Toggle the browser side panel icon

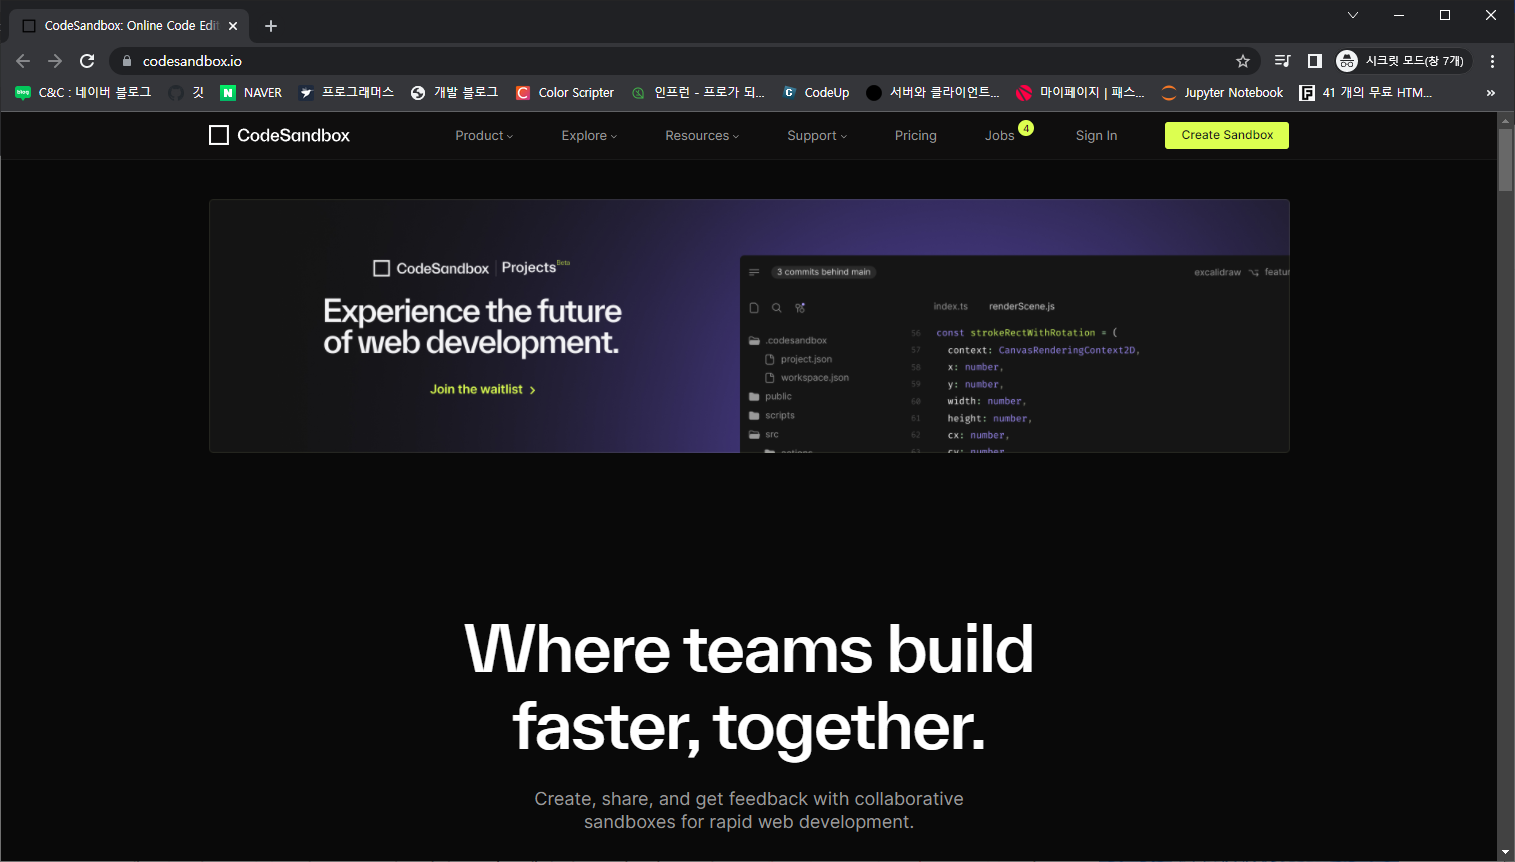[1315, 61]
